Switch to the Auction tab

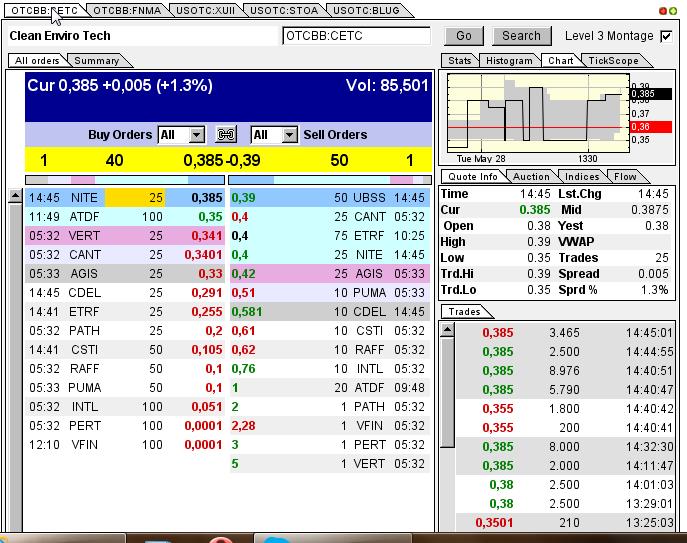[531, 177]
